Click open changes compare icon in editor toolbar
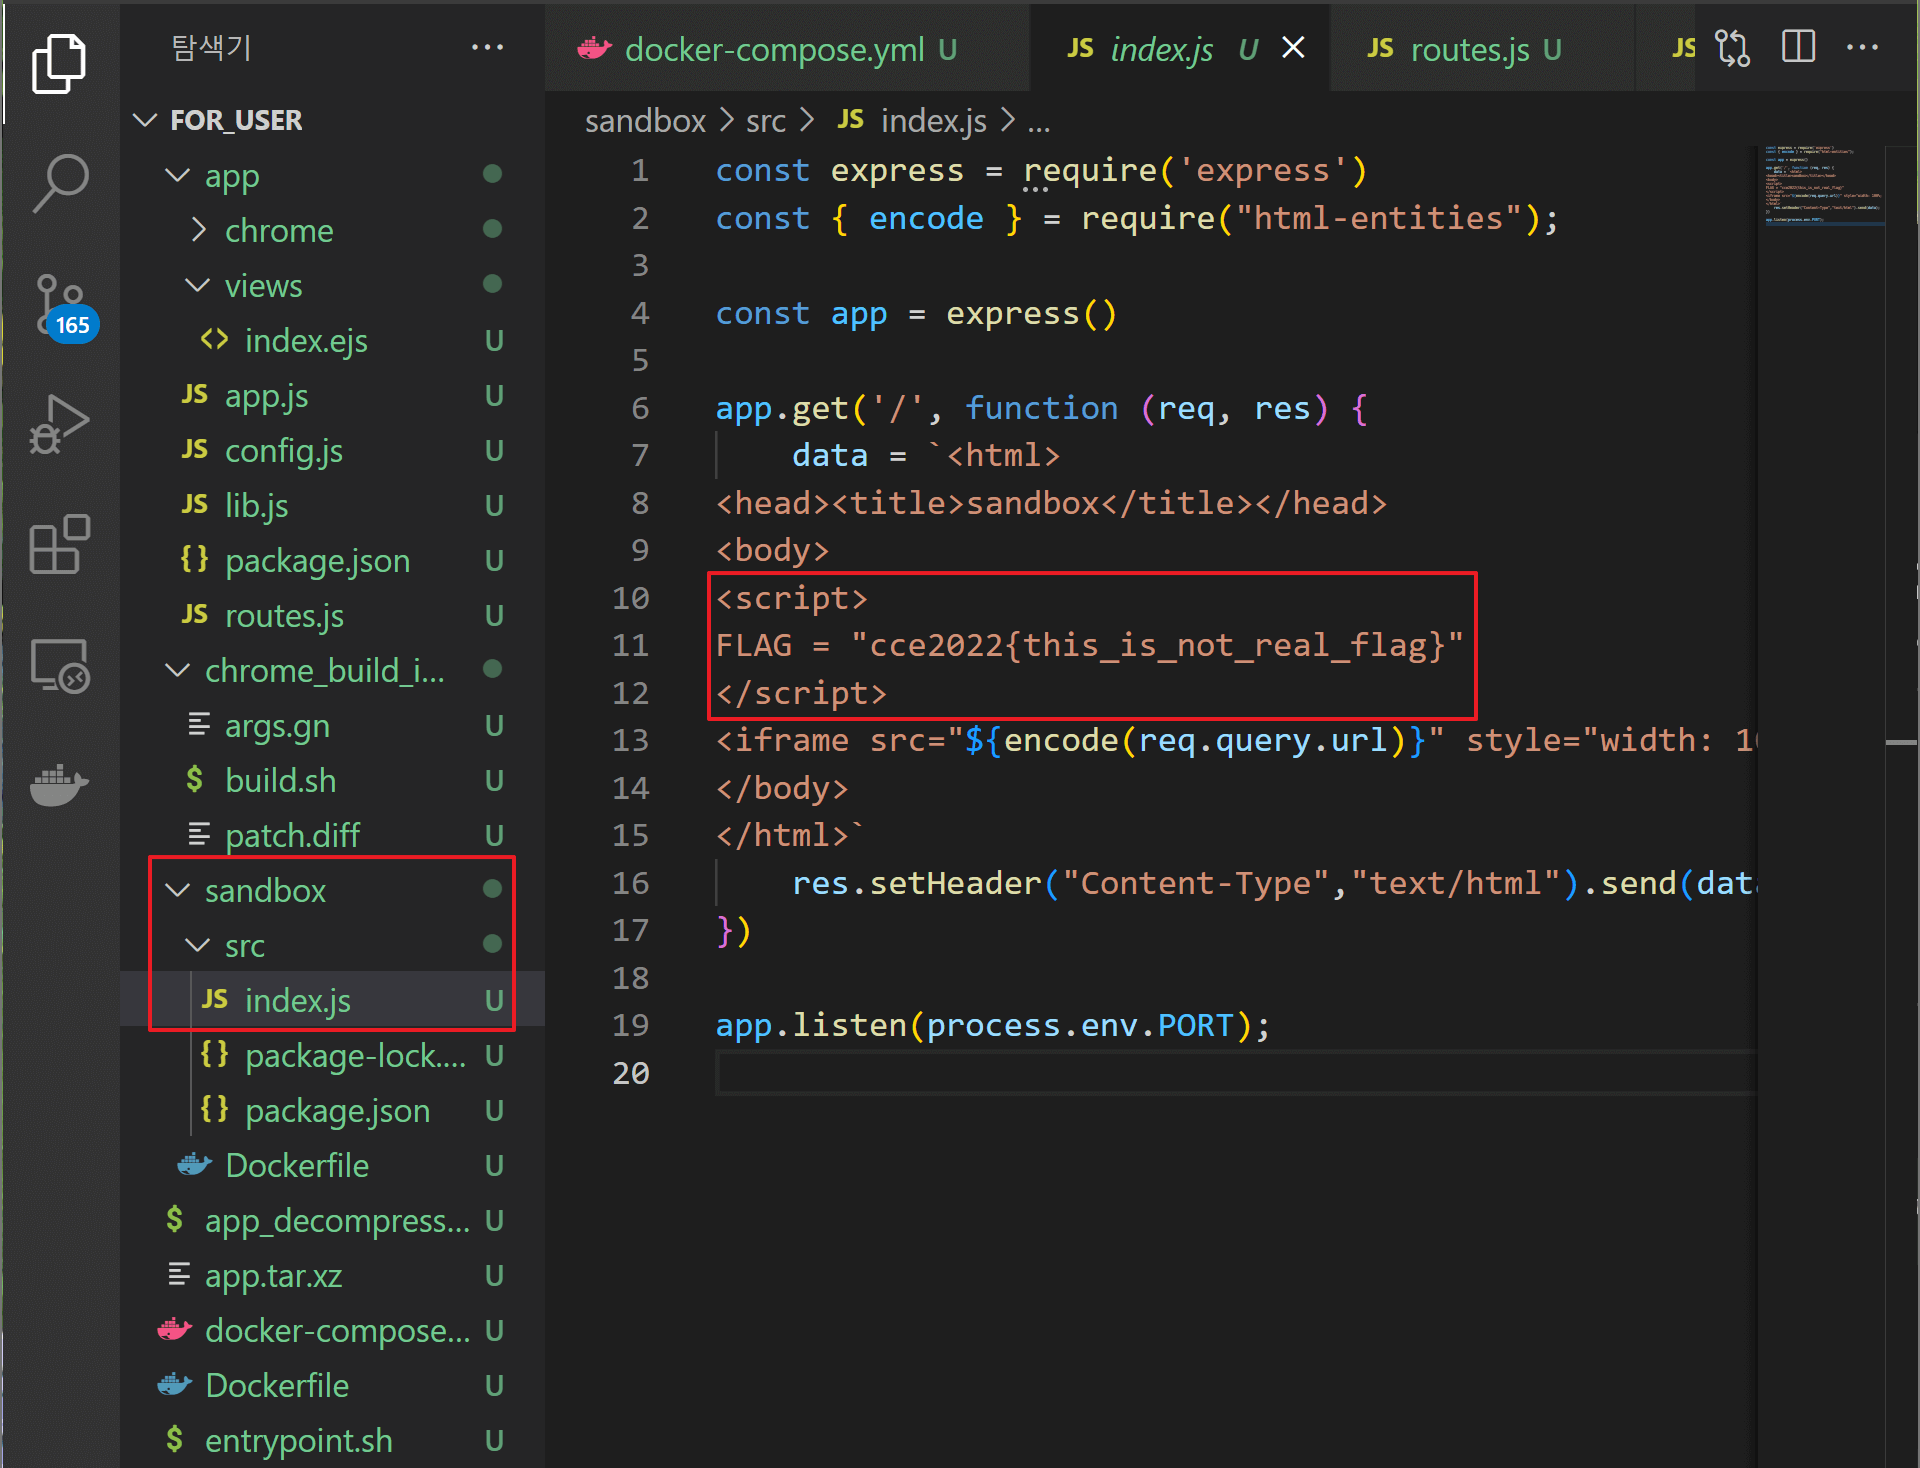The height and width of the screenshot is (1468, 1920). 1732,47
